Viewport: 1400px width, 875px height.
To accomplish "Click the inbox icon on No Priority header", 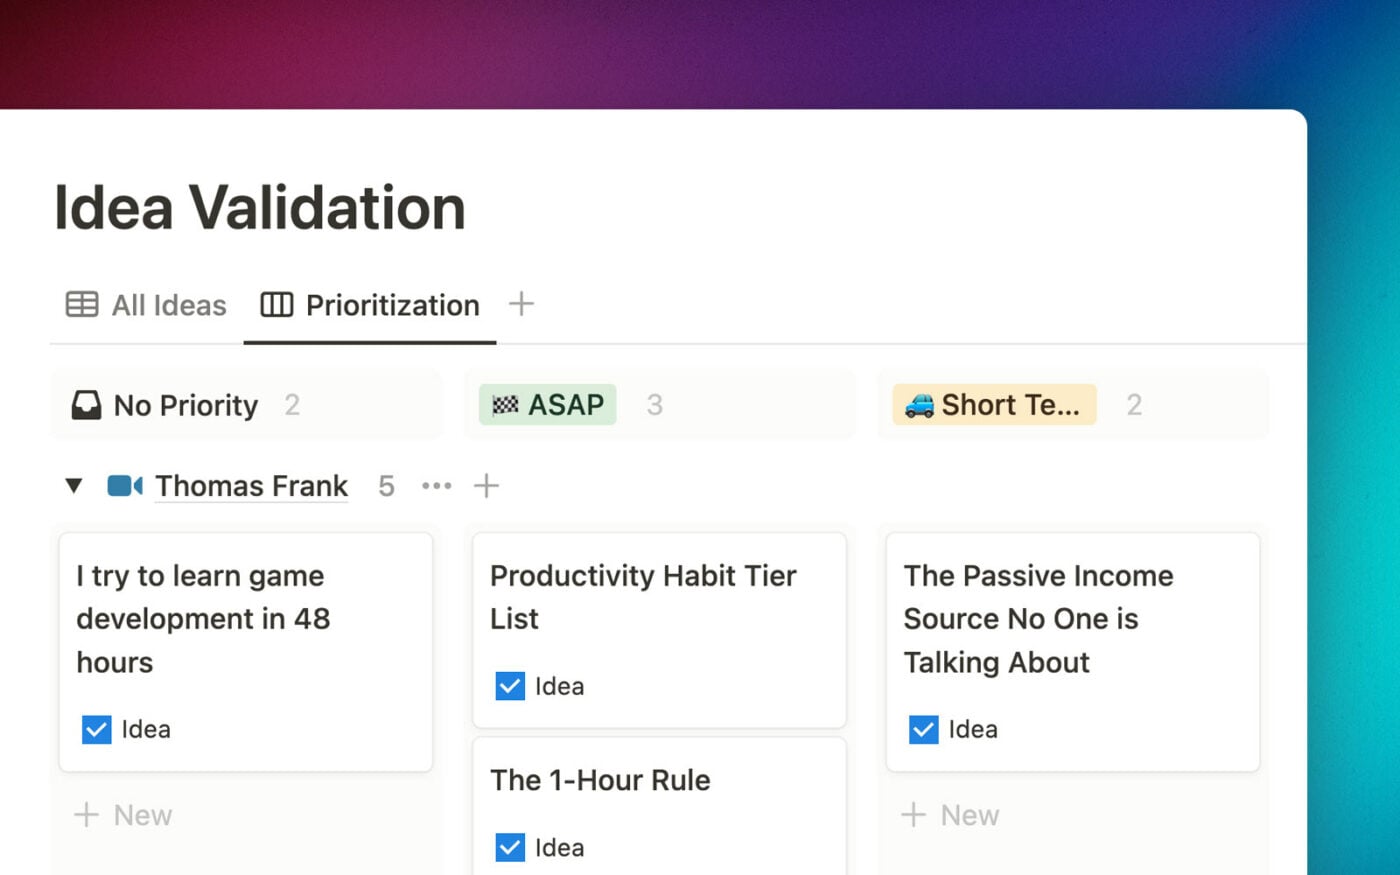I will (x=88, y=405).
